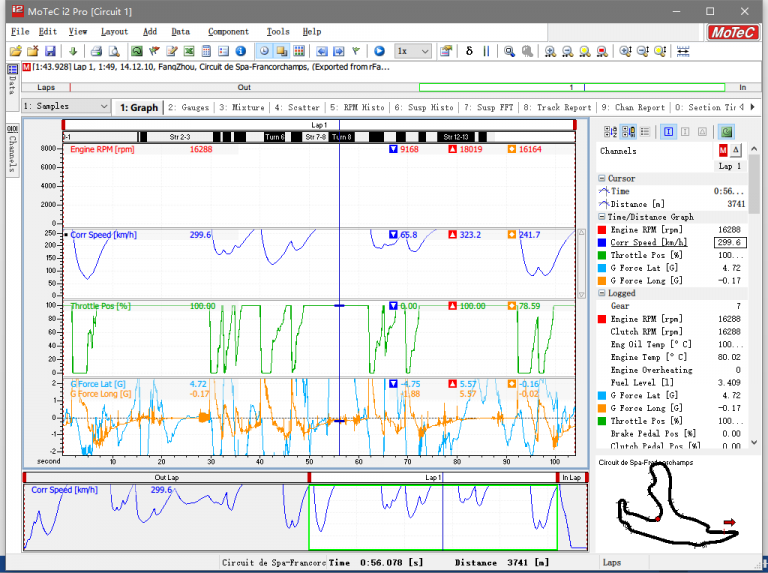Select the Corr Speed value field 299.6
768x573 pixels.
tap(730, 242)
